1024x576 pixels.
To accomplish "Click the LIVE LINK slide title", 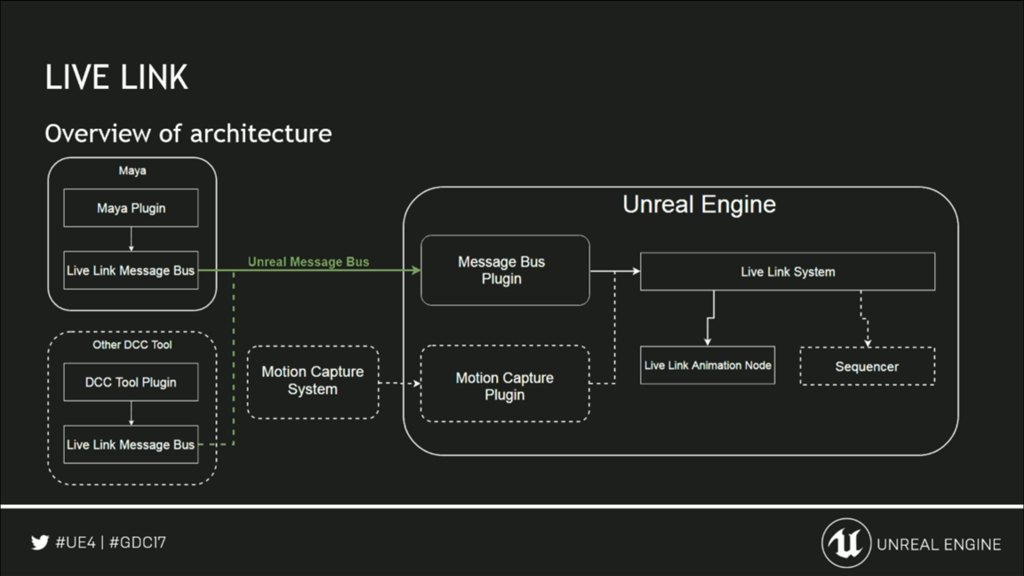I will 116,77.
